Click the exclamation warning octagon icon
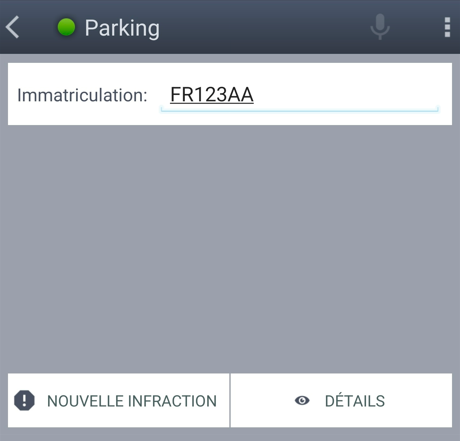This screenshot has width=460, height=441. [24, 400]
